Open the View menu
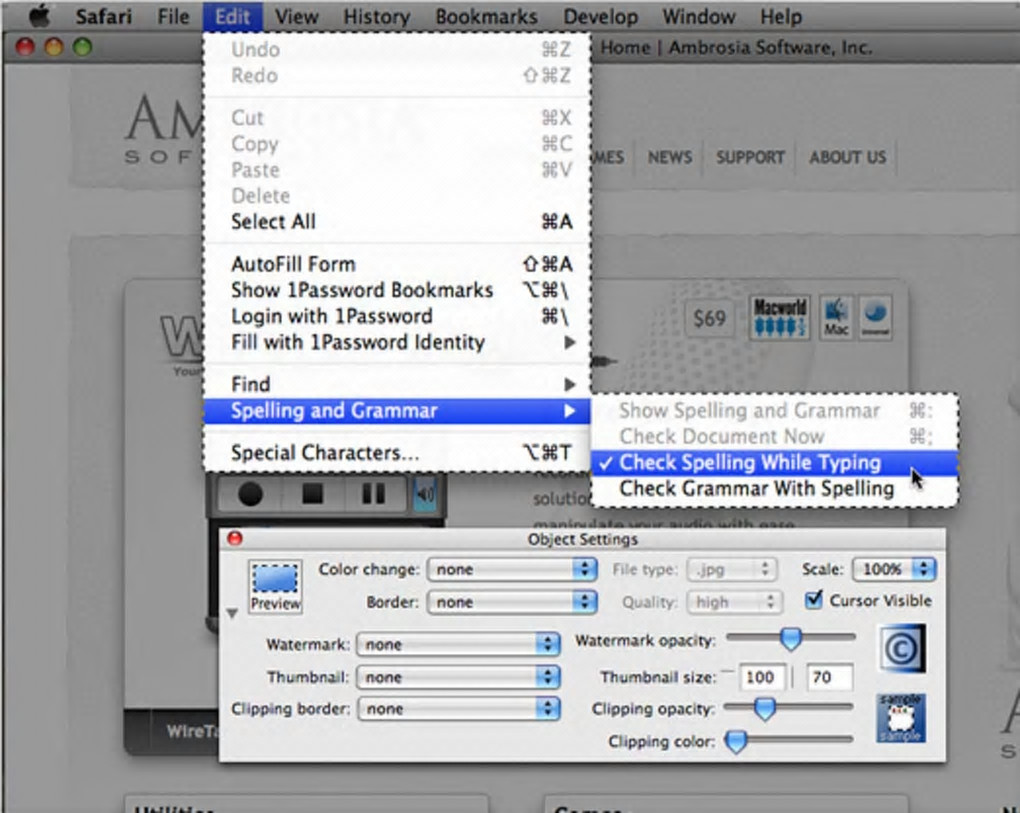The image size is (1020, 813). pos(297,16)
